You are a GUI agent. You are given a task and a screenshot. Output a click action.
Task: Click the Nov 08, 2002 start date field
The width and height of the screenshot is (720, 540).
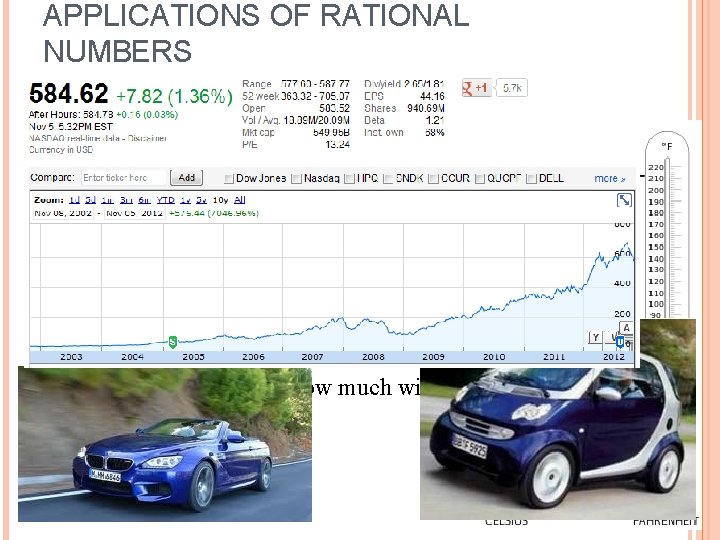coord(63,214)
